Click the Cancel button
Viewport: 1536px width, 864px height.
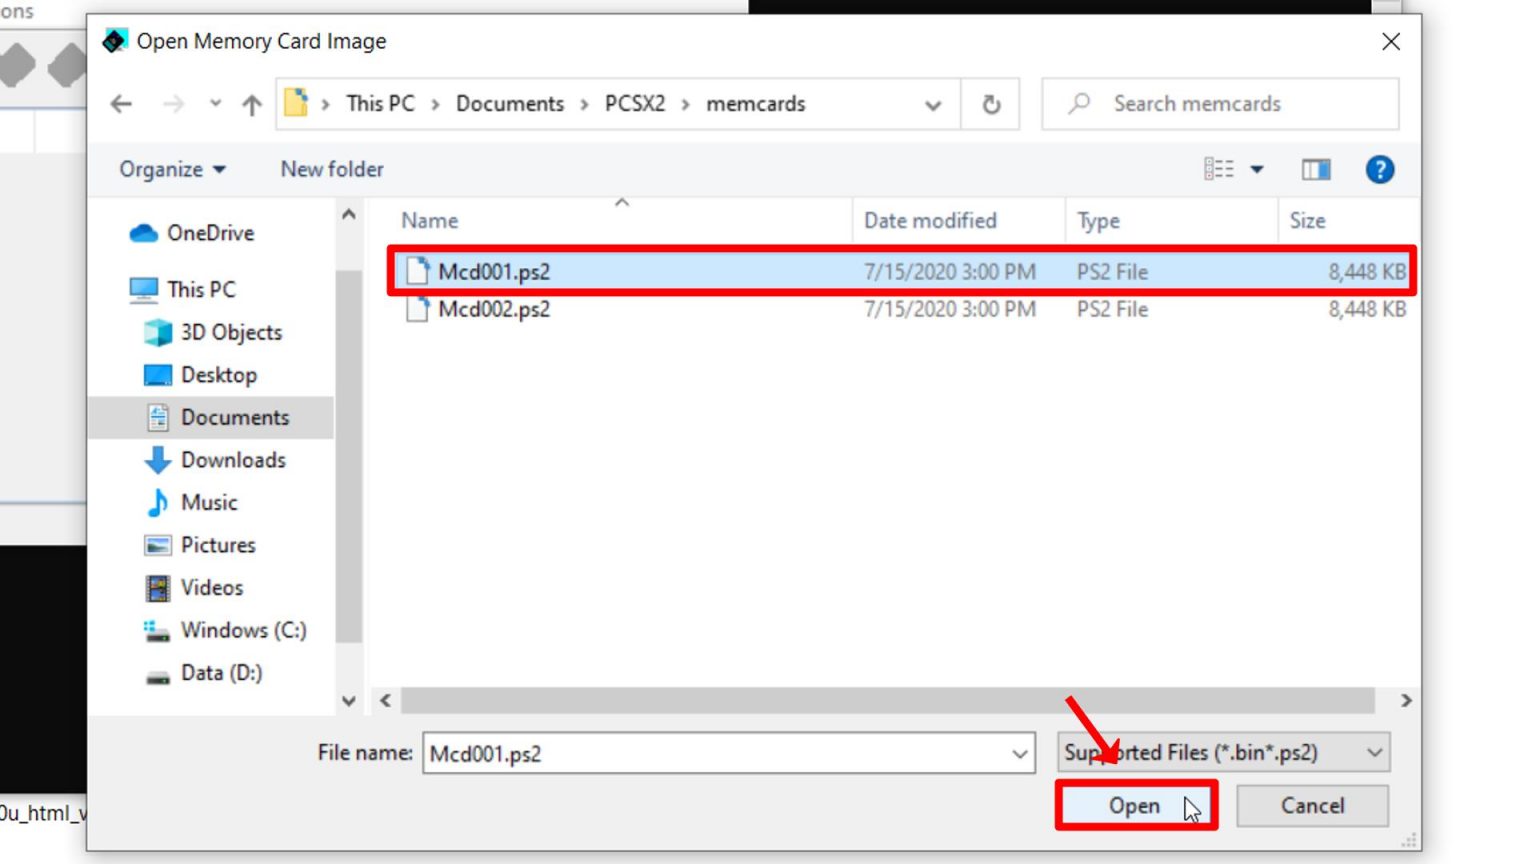coord(1312,806)
